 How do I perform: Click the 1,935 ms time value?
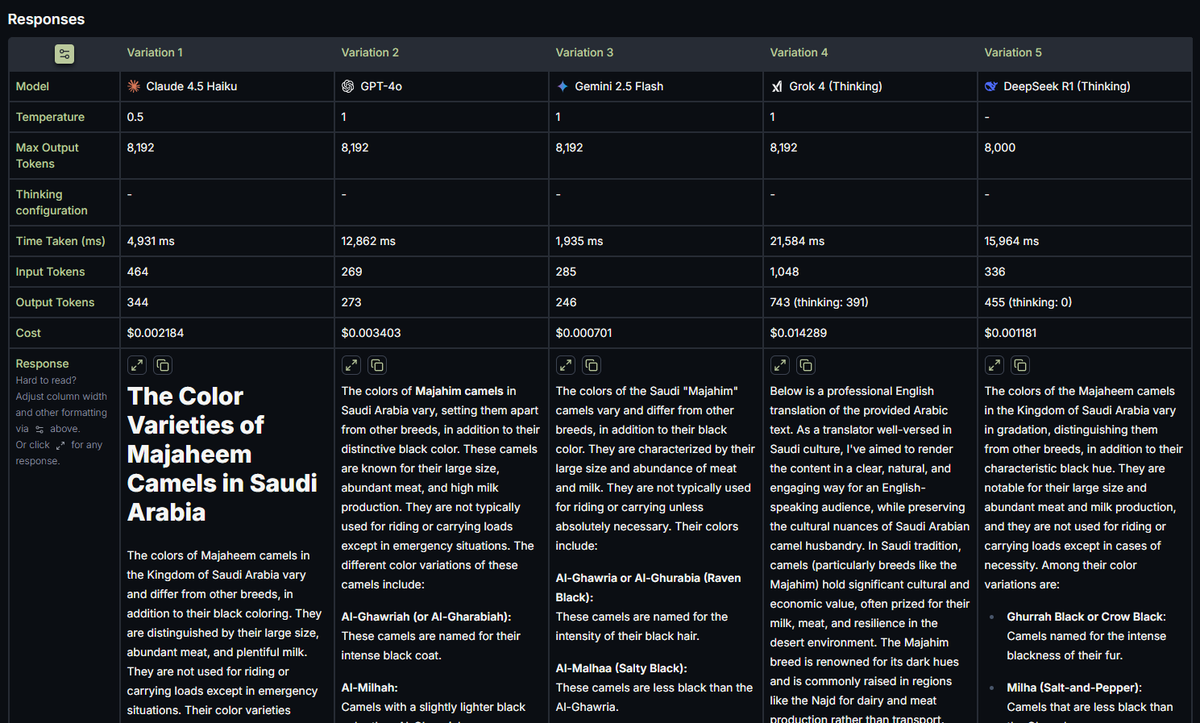click(580, 241)
